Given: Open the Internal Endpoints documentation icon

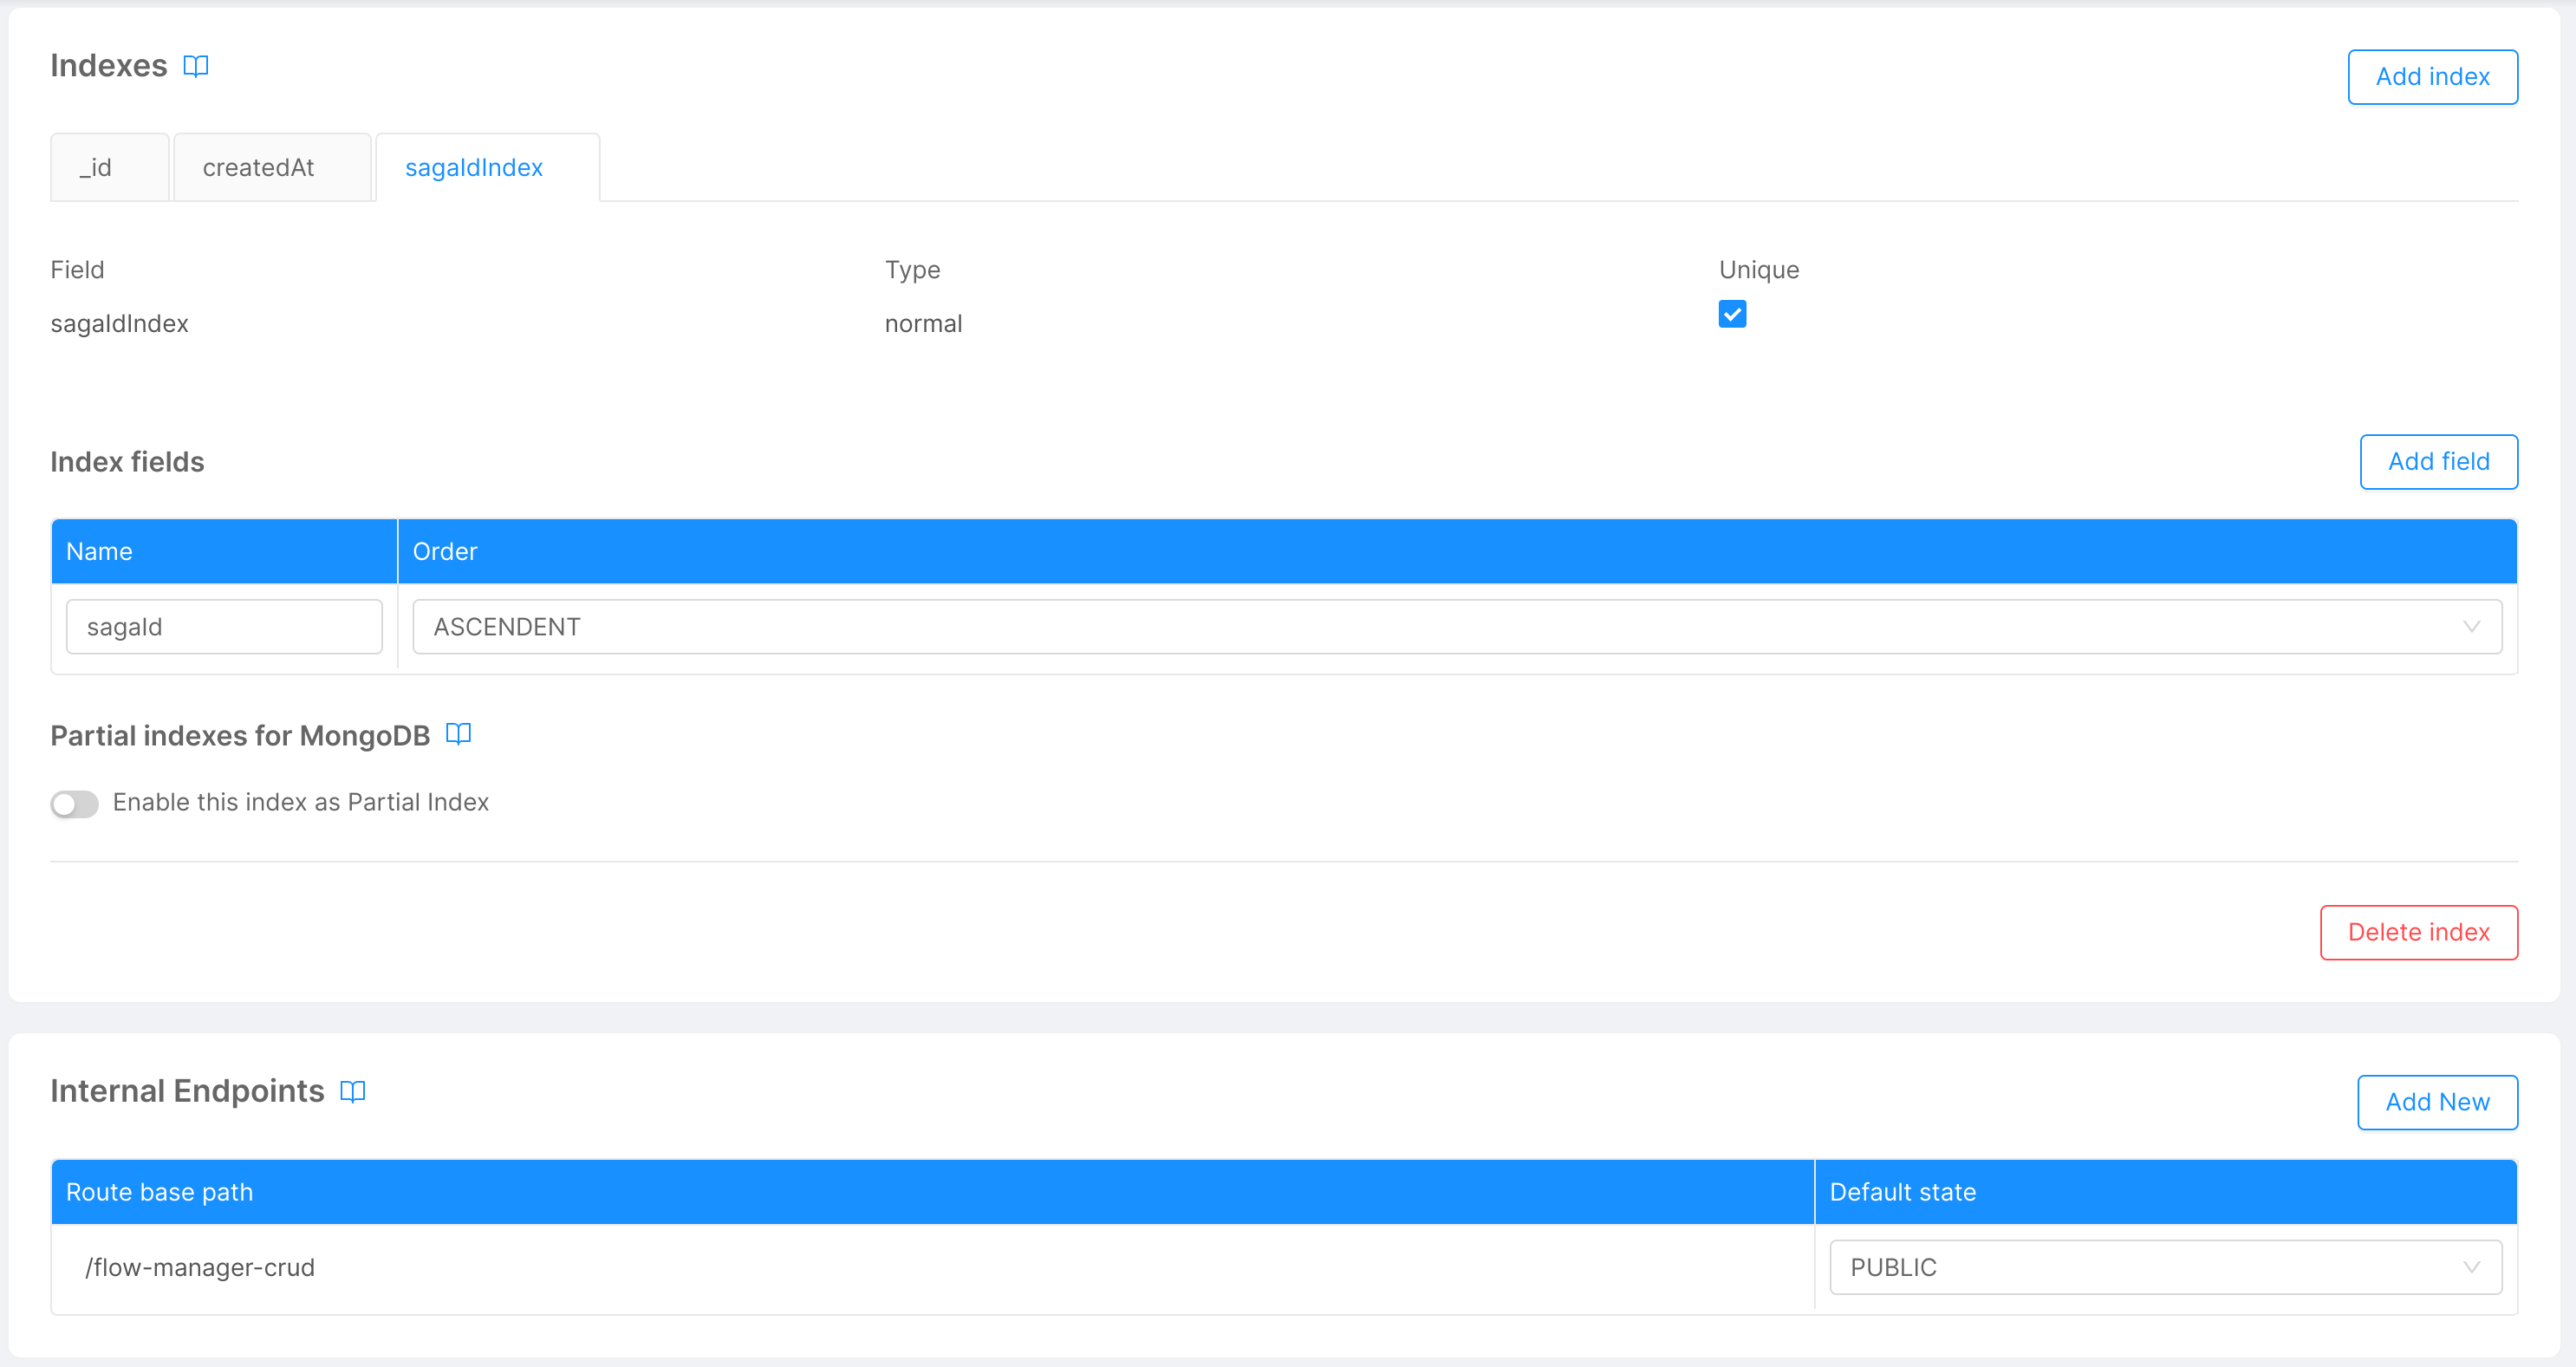Looking at the screenshot, I should click(x=352, y=1090).
